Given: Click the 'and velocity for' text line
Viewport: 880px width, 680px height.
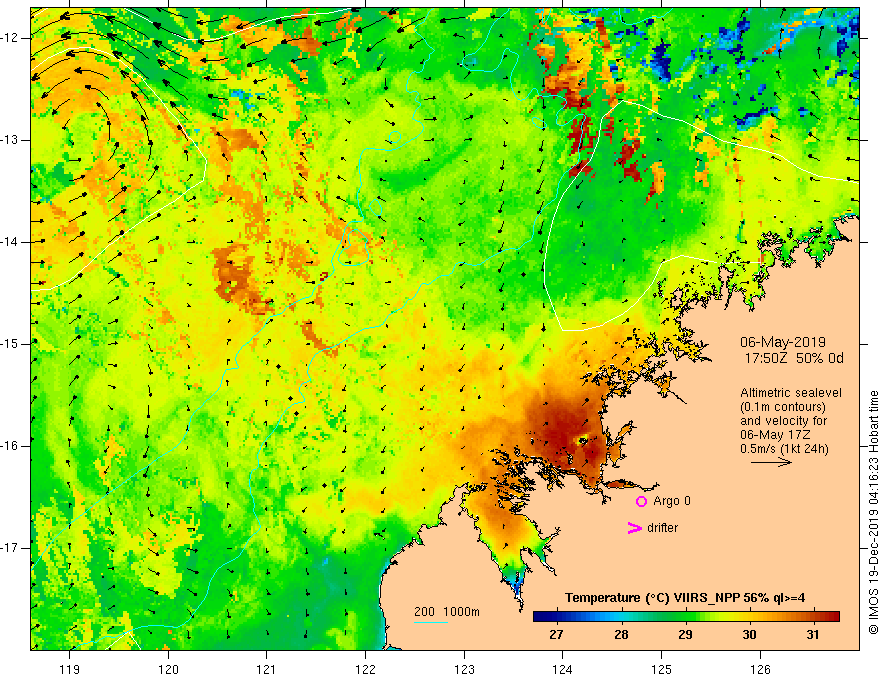Looking at the screenshot, I should coord(783,421).
